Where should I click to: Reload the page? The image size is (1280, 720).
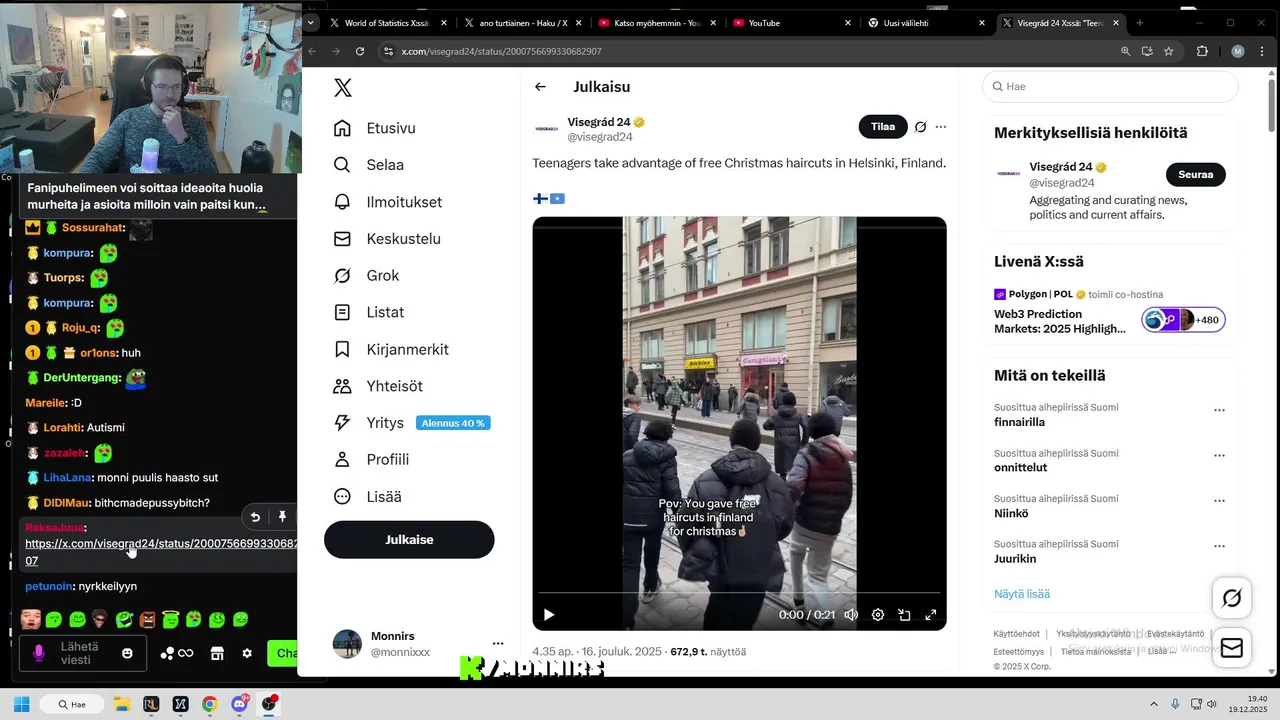click(x=361, y=51)
